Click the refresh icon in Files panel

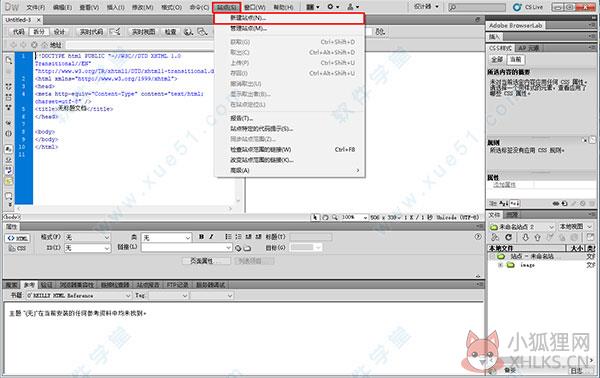pos(508,238)
